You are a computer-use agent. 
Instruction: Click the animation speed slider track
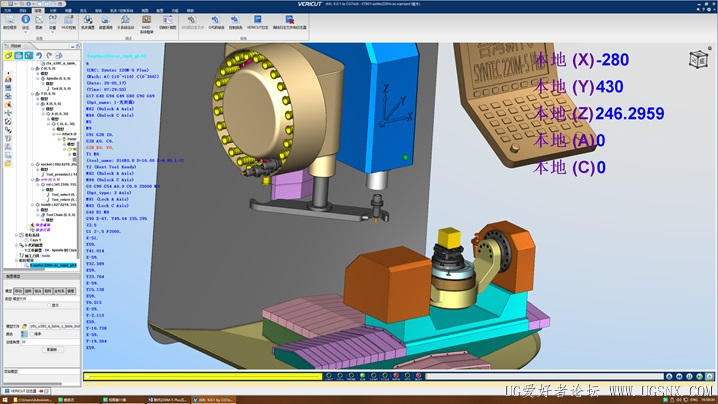pos(545,376)
